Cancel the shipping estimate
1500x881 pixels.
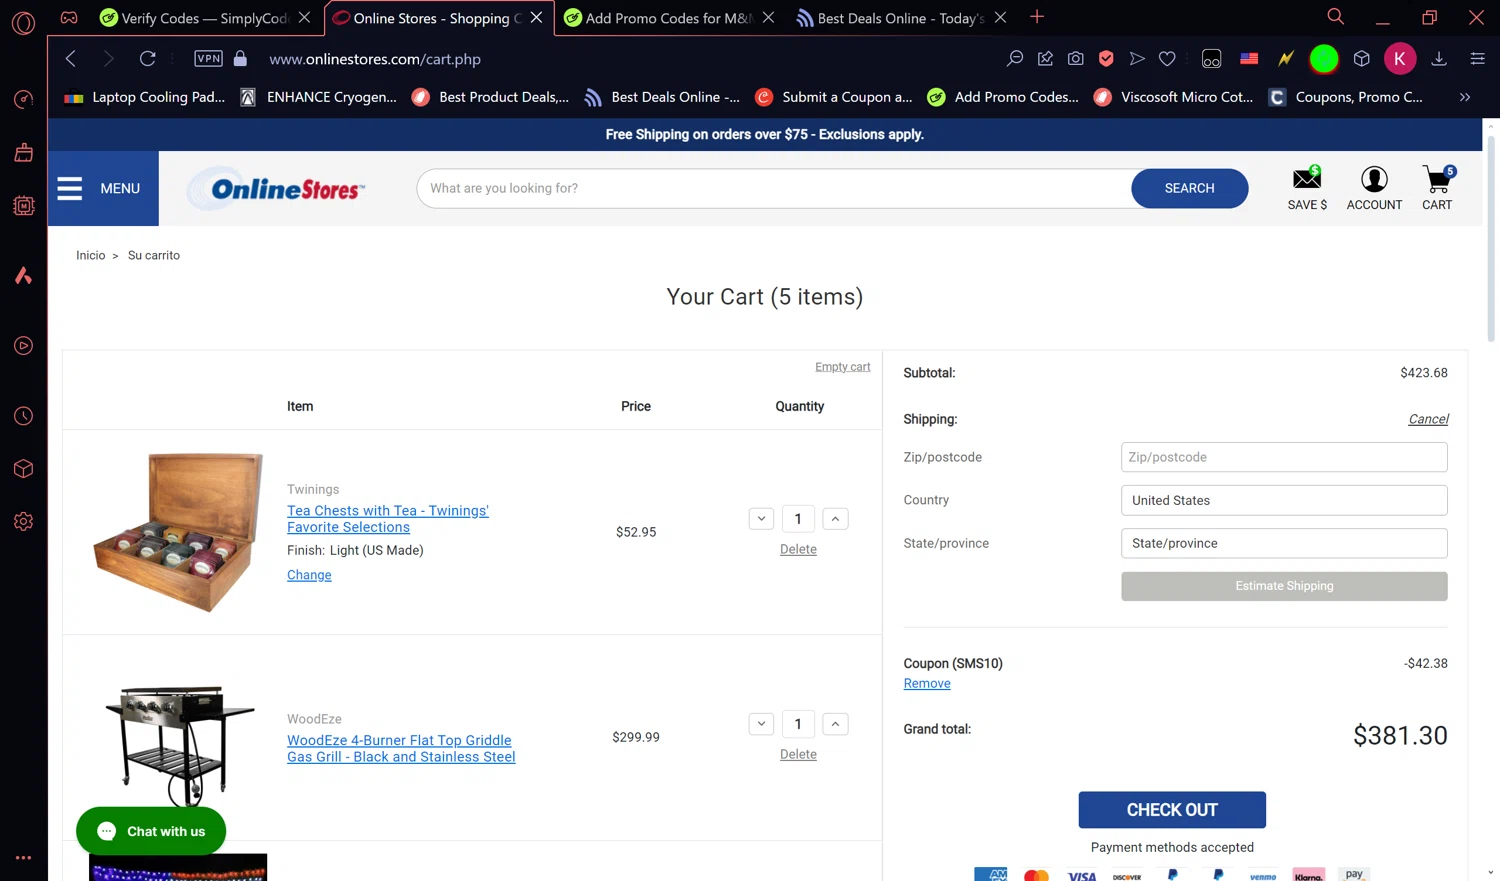tap(1428, 419)
